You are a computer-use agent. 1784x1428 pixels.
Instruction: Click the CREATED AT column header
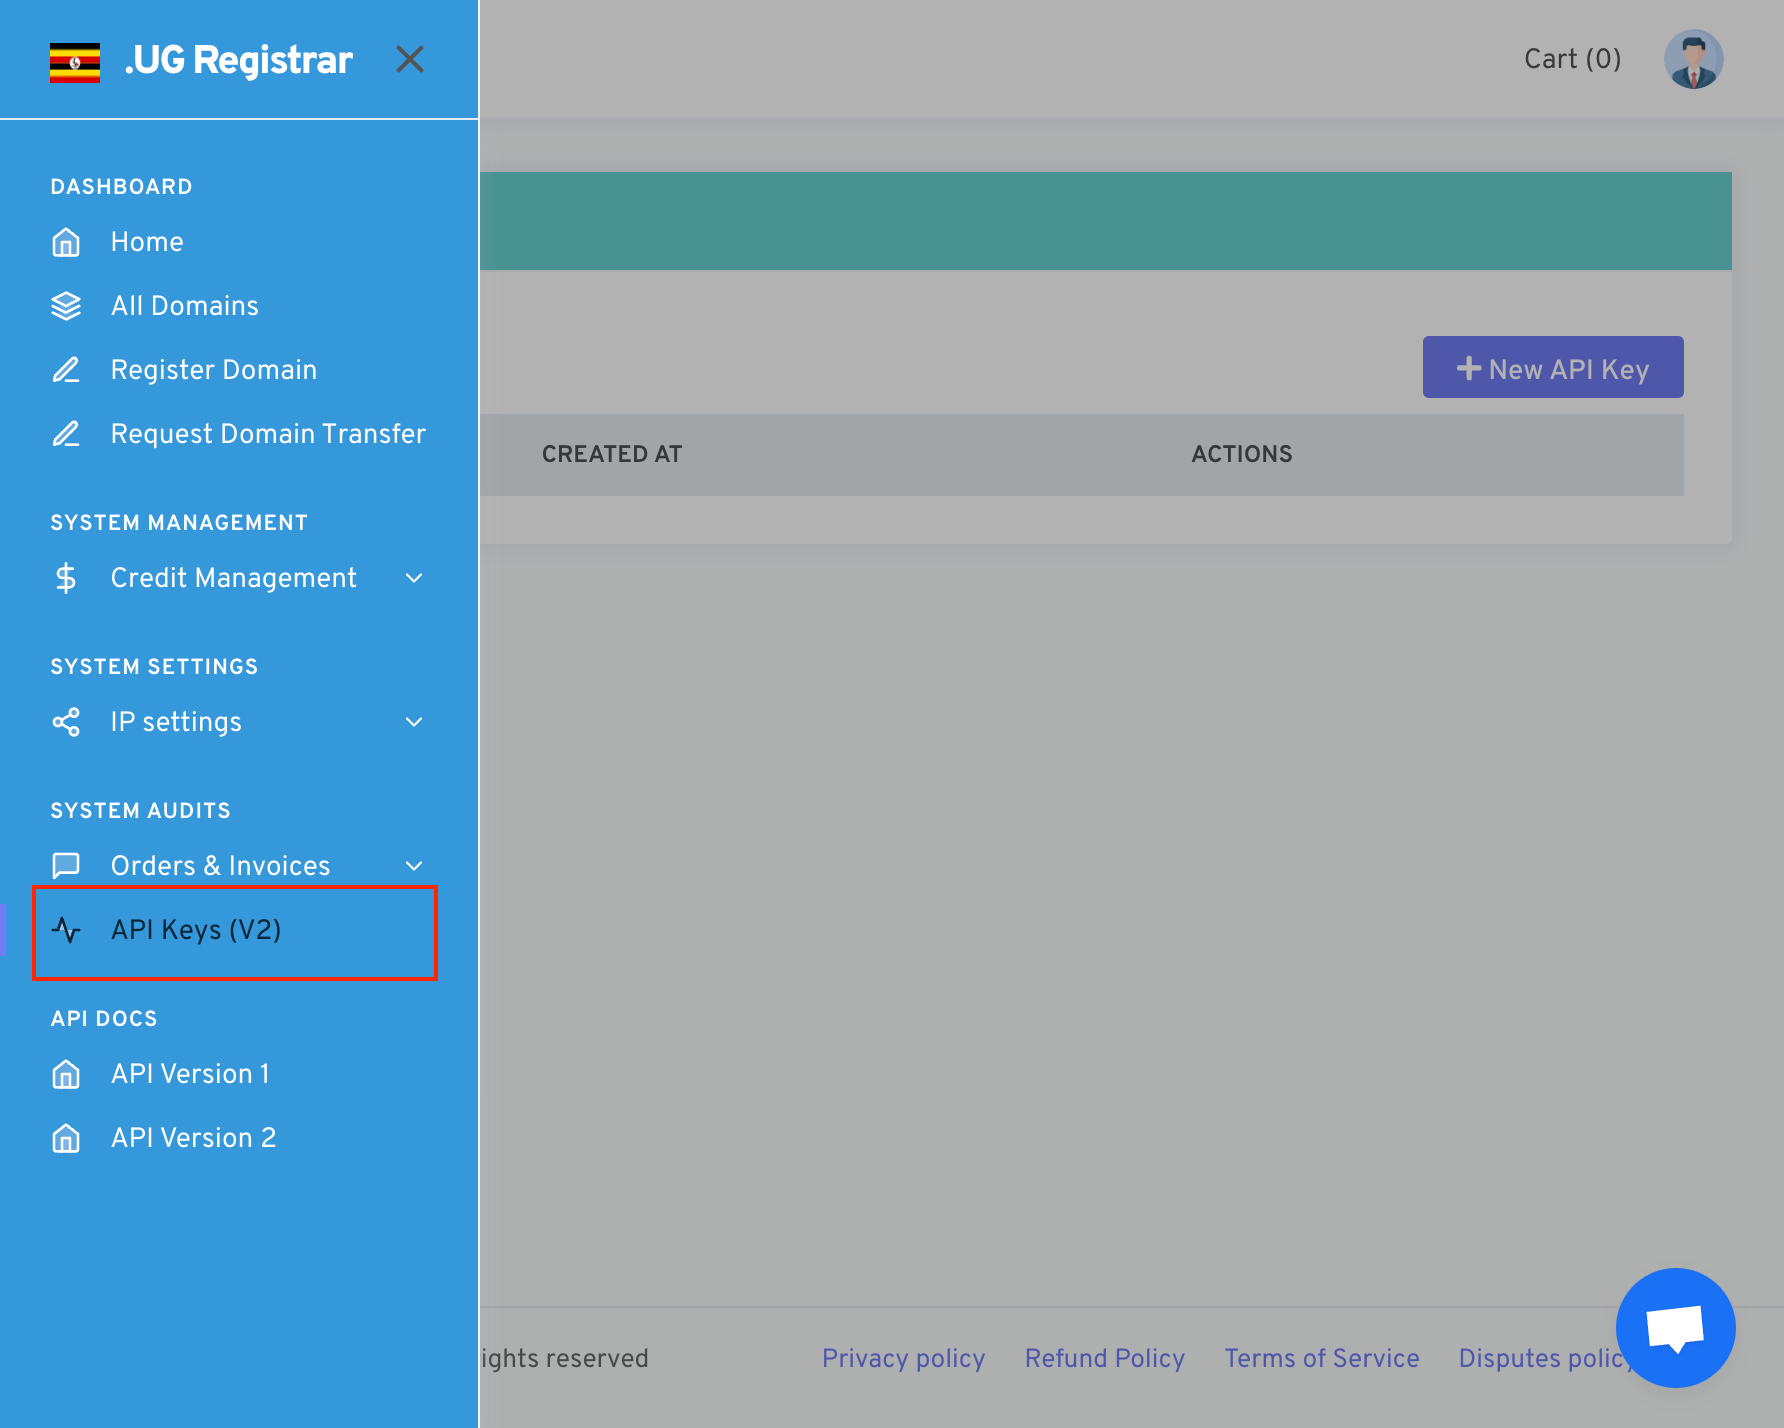tap(612, 454)
